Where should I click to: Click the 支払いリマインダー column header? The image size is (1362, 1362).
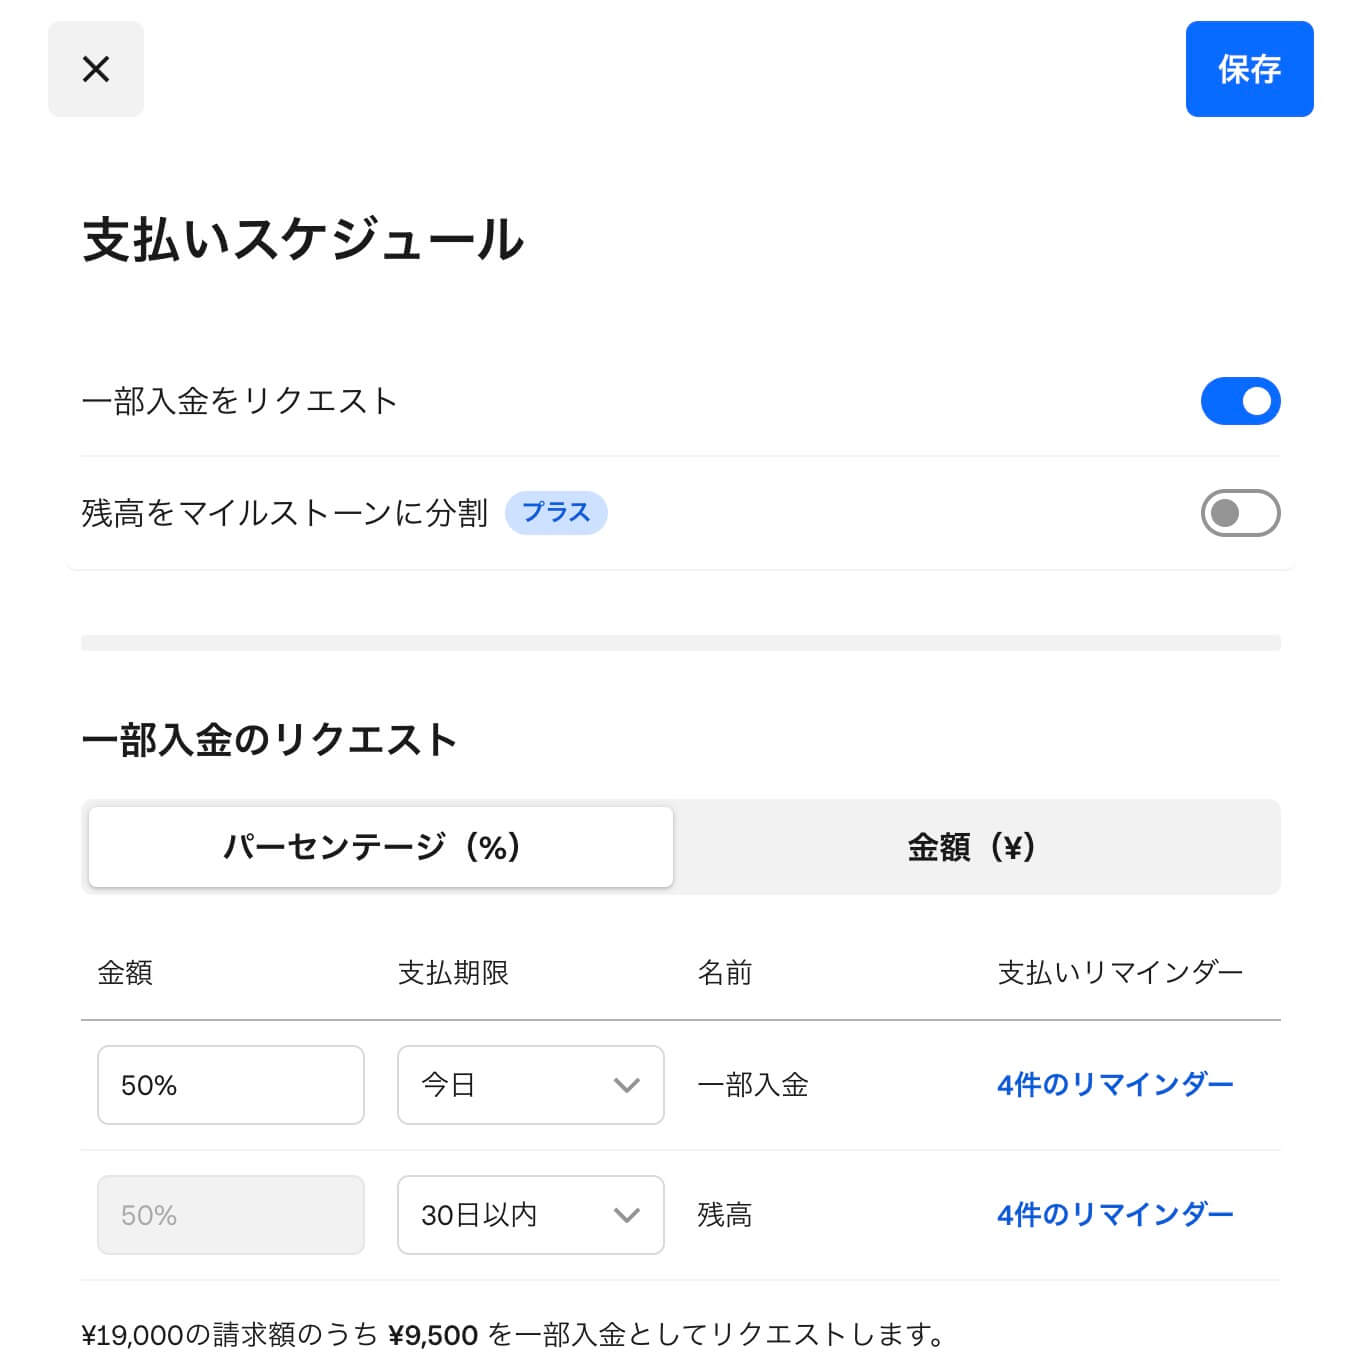click(x=1120, y=973)
